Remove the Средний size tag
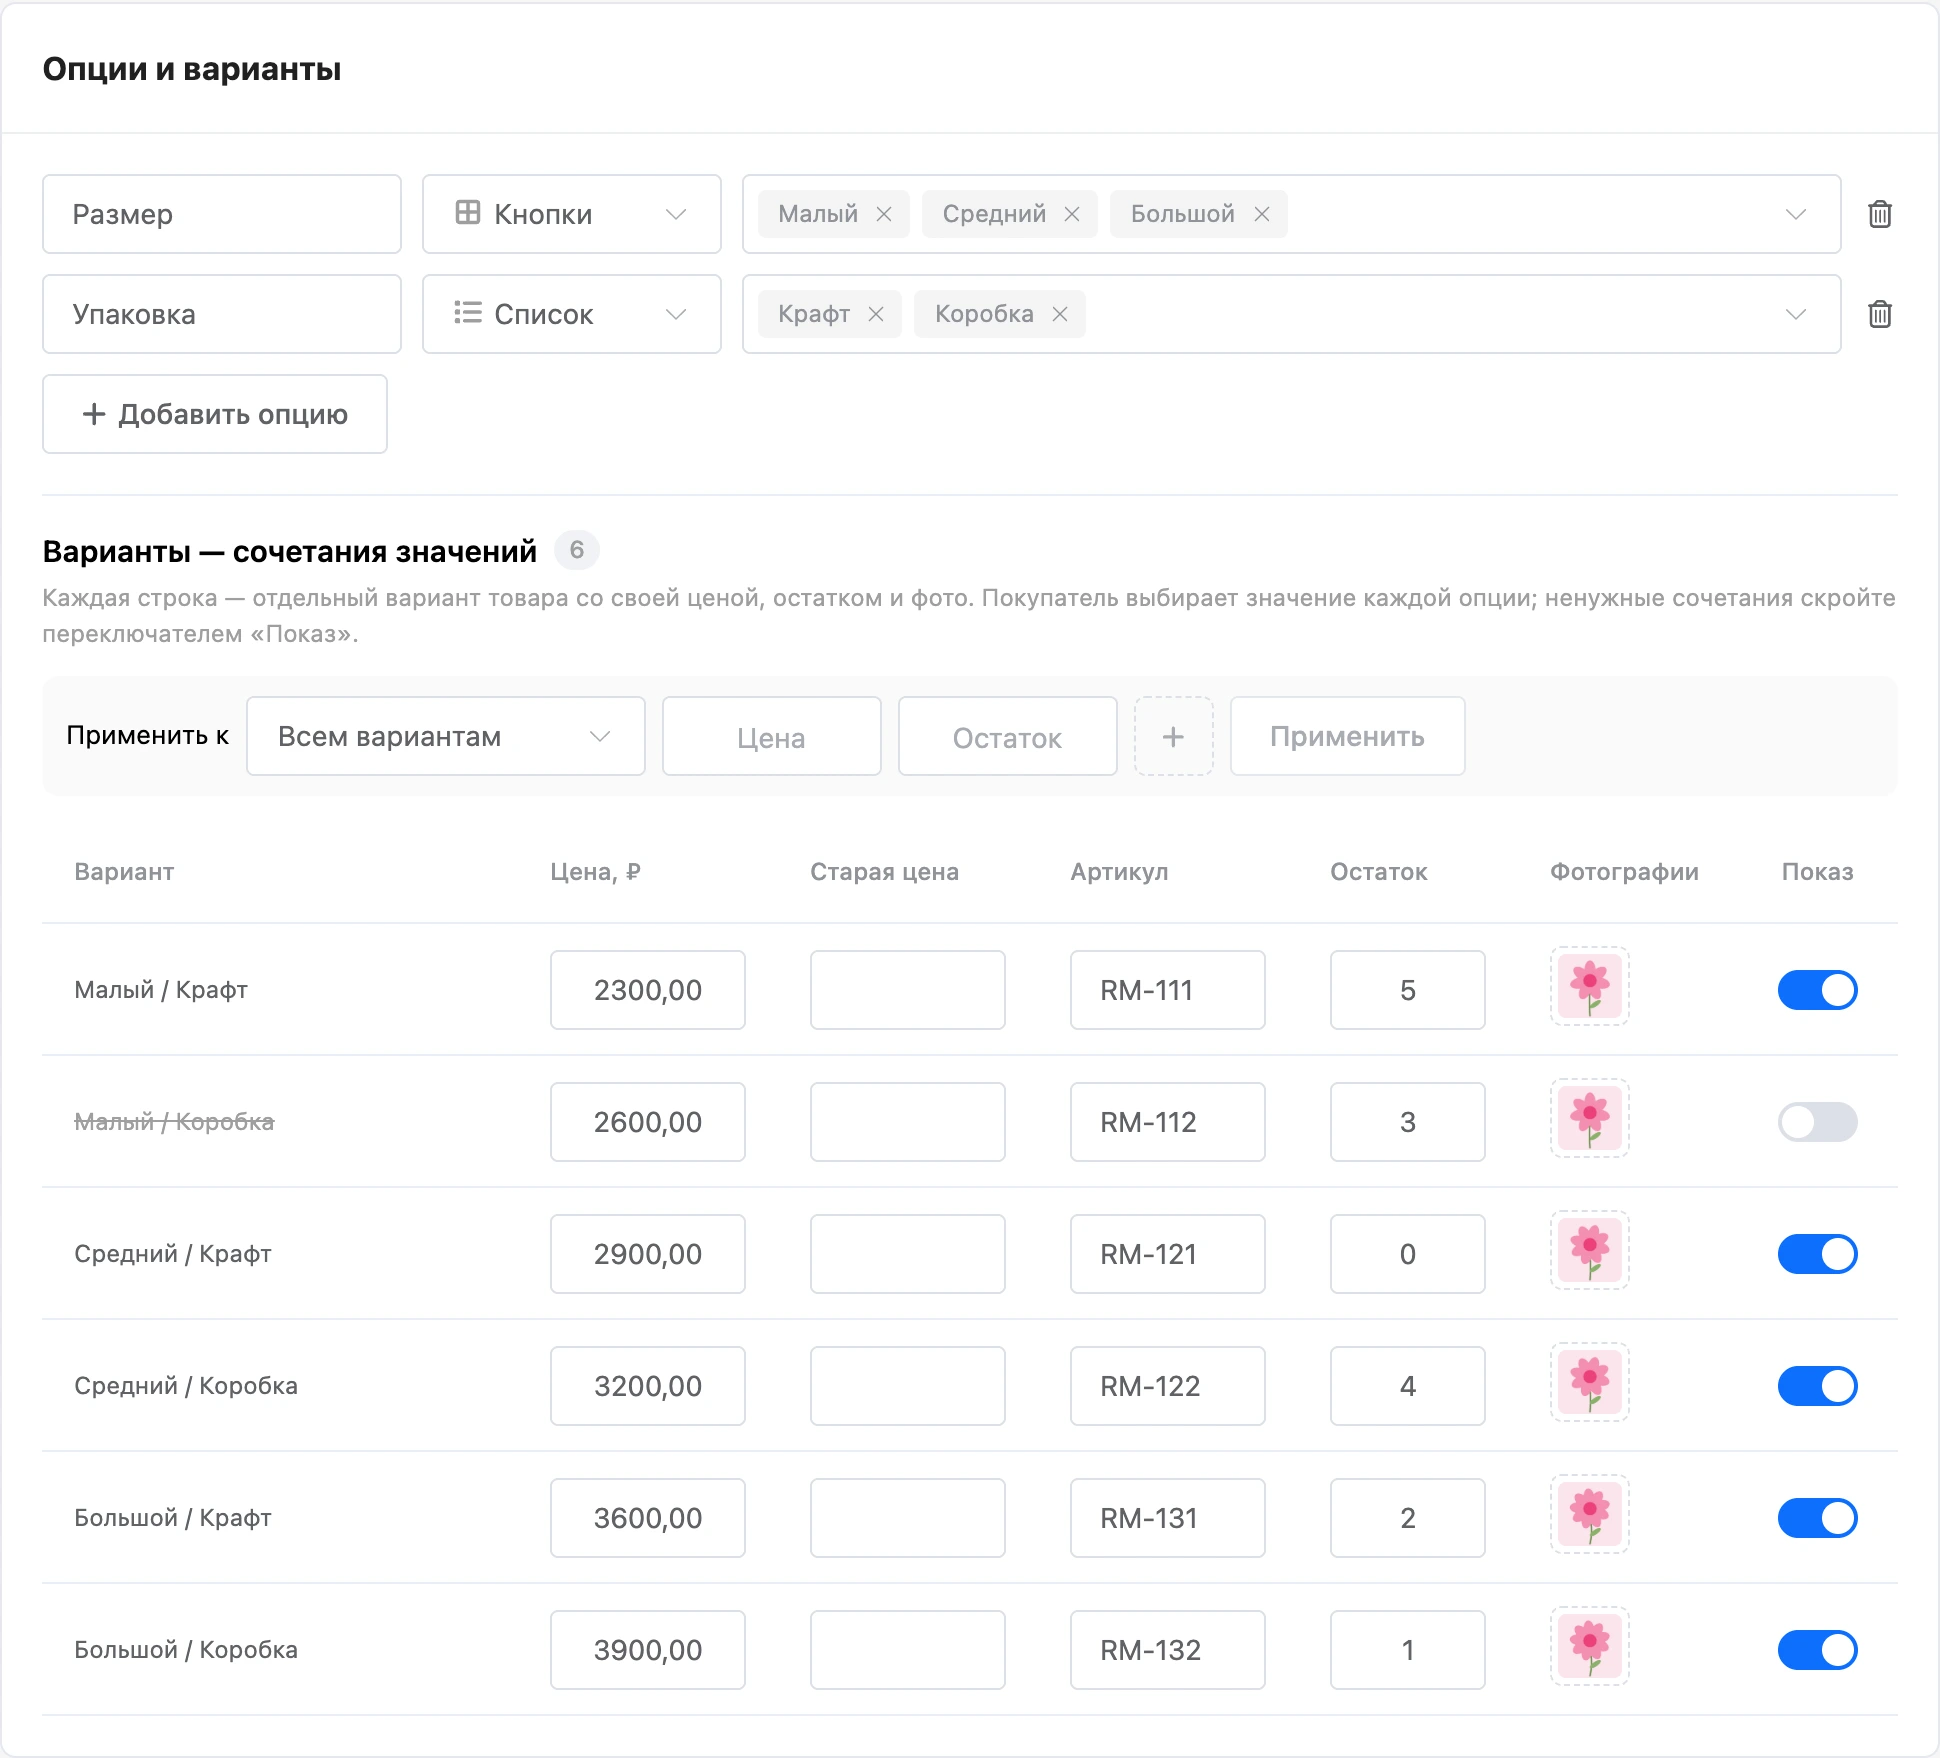 (x=1072, y=214)
